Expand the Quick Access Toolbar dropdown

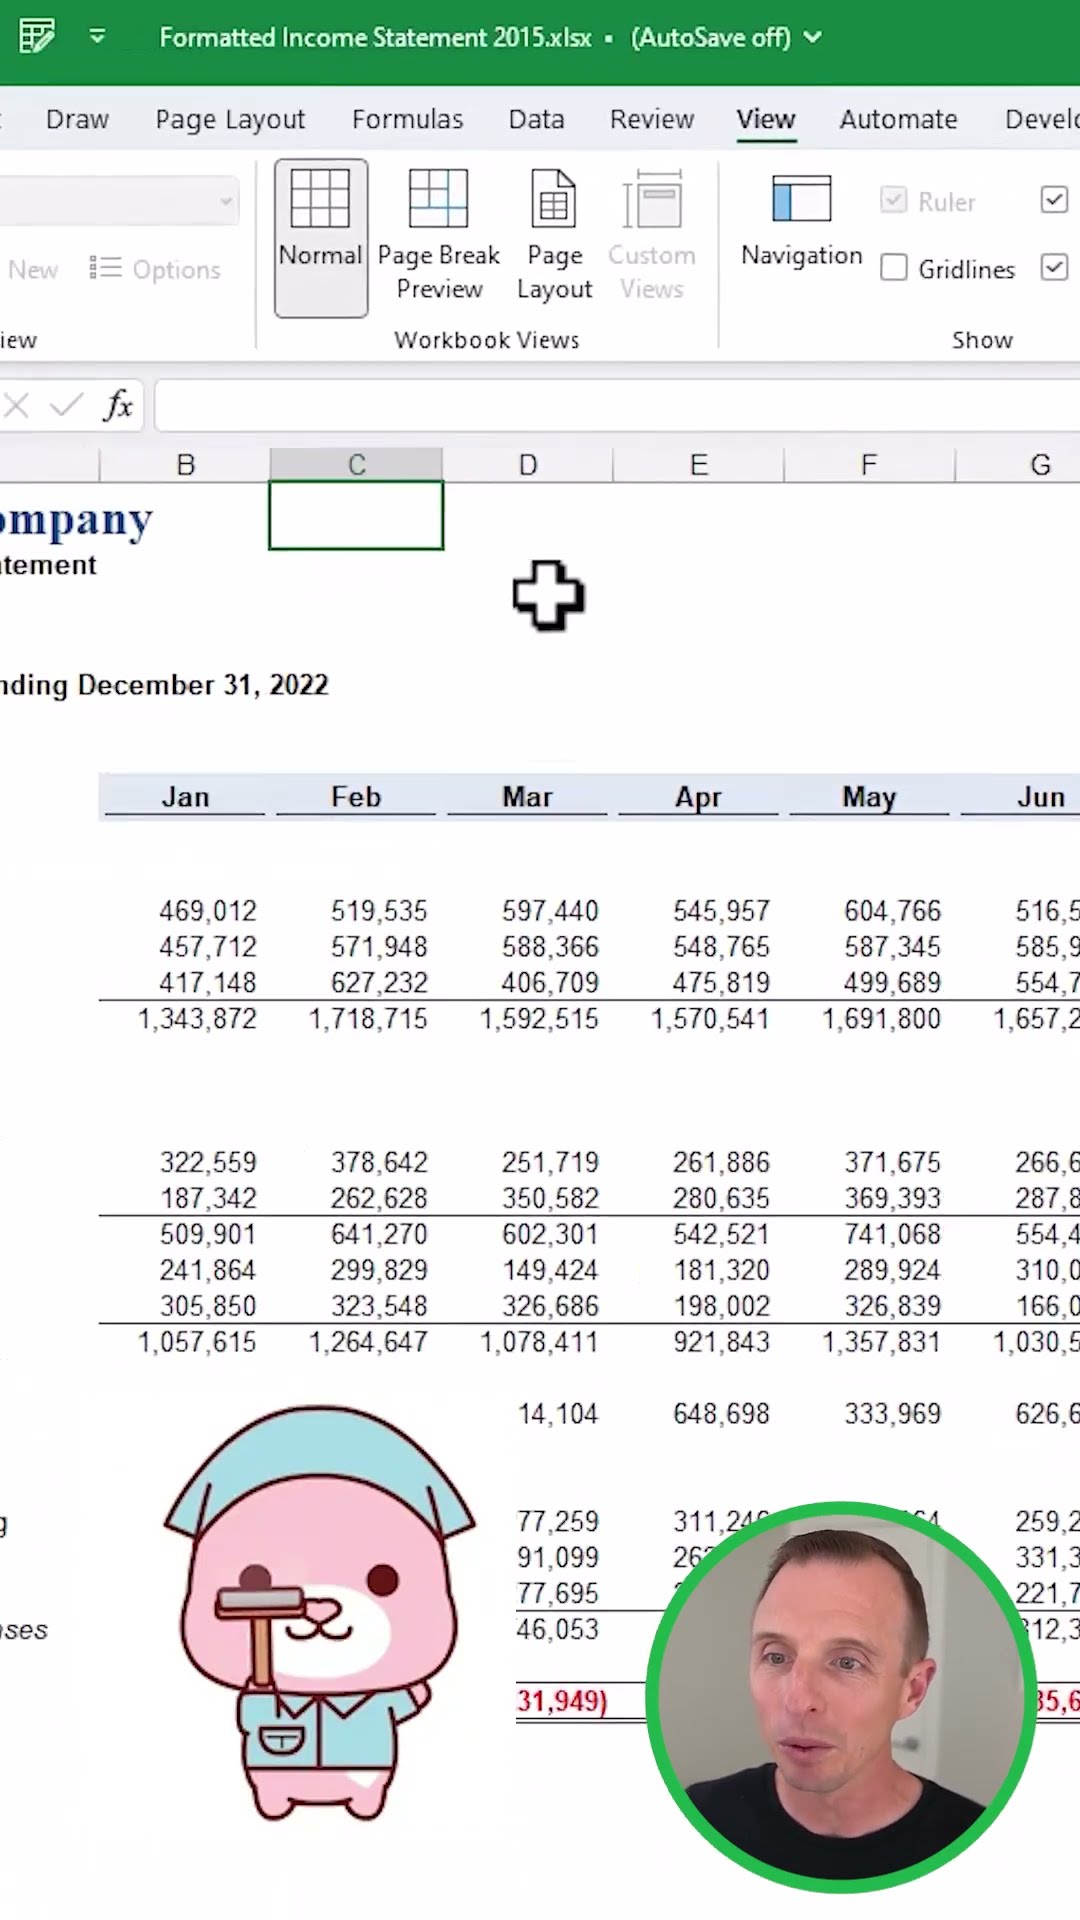(x=97, y=37)
